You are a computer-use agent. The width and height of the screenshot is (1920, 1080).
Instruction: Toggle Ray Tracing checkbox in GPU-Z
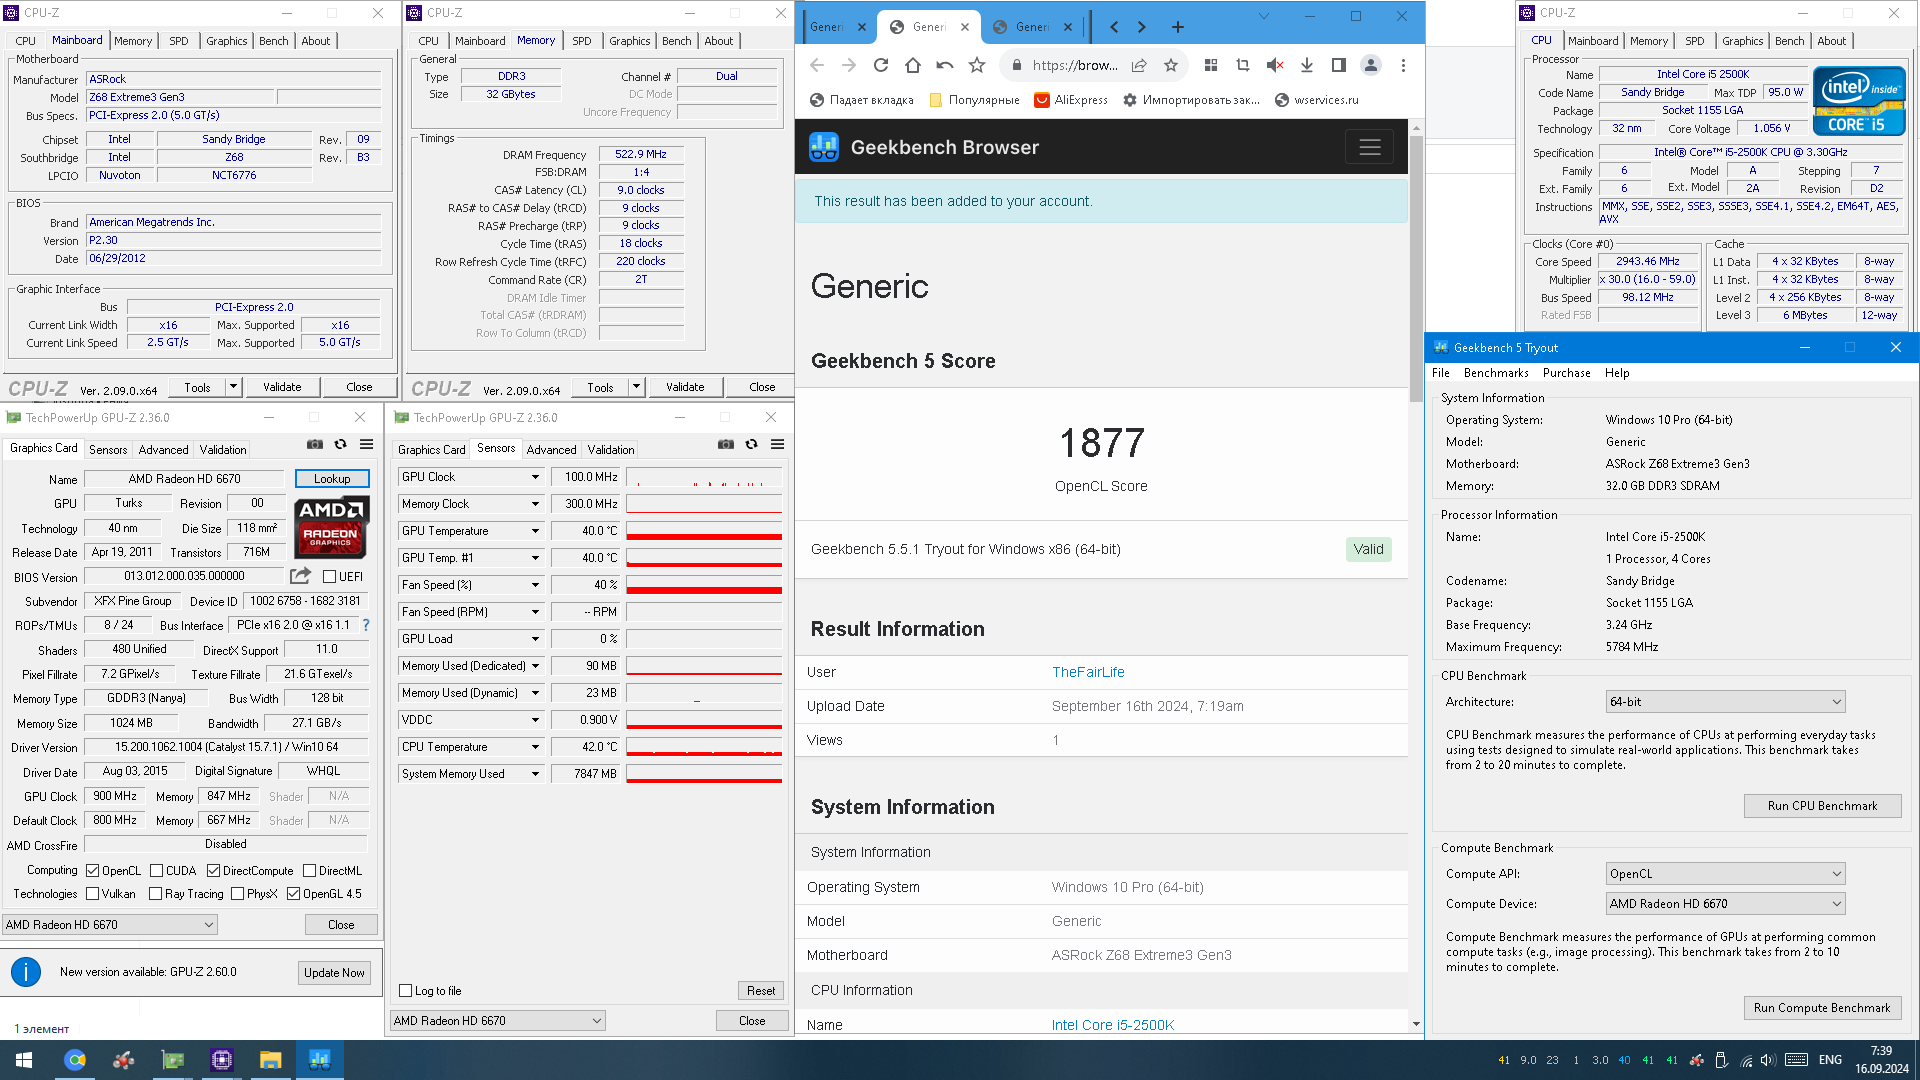point(155,894)
